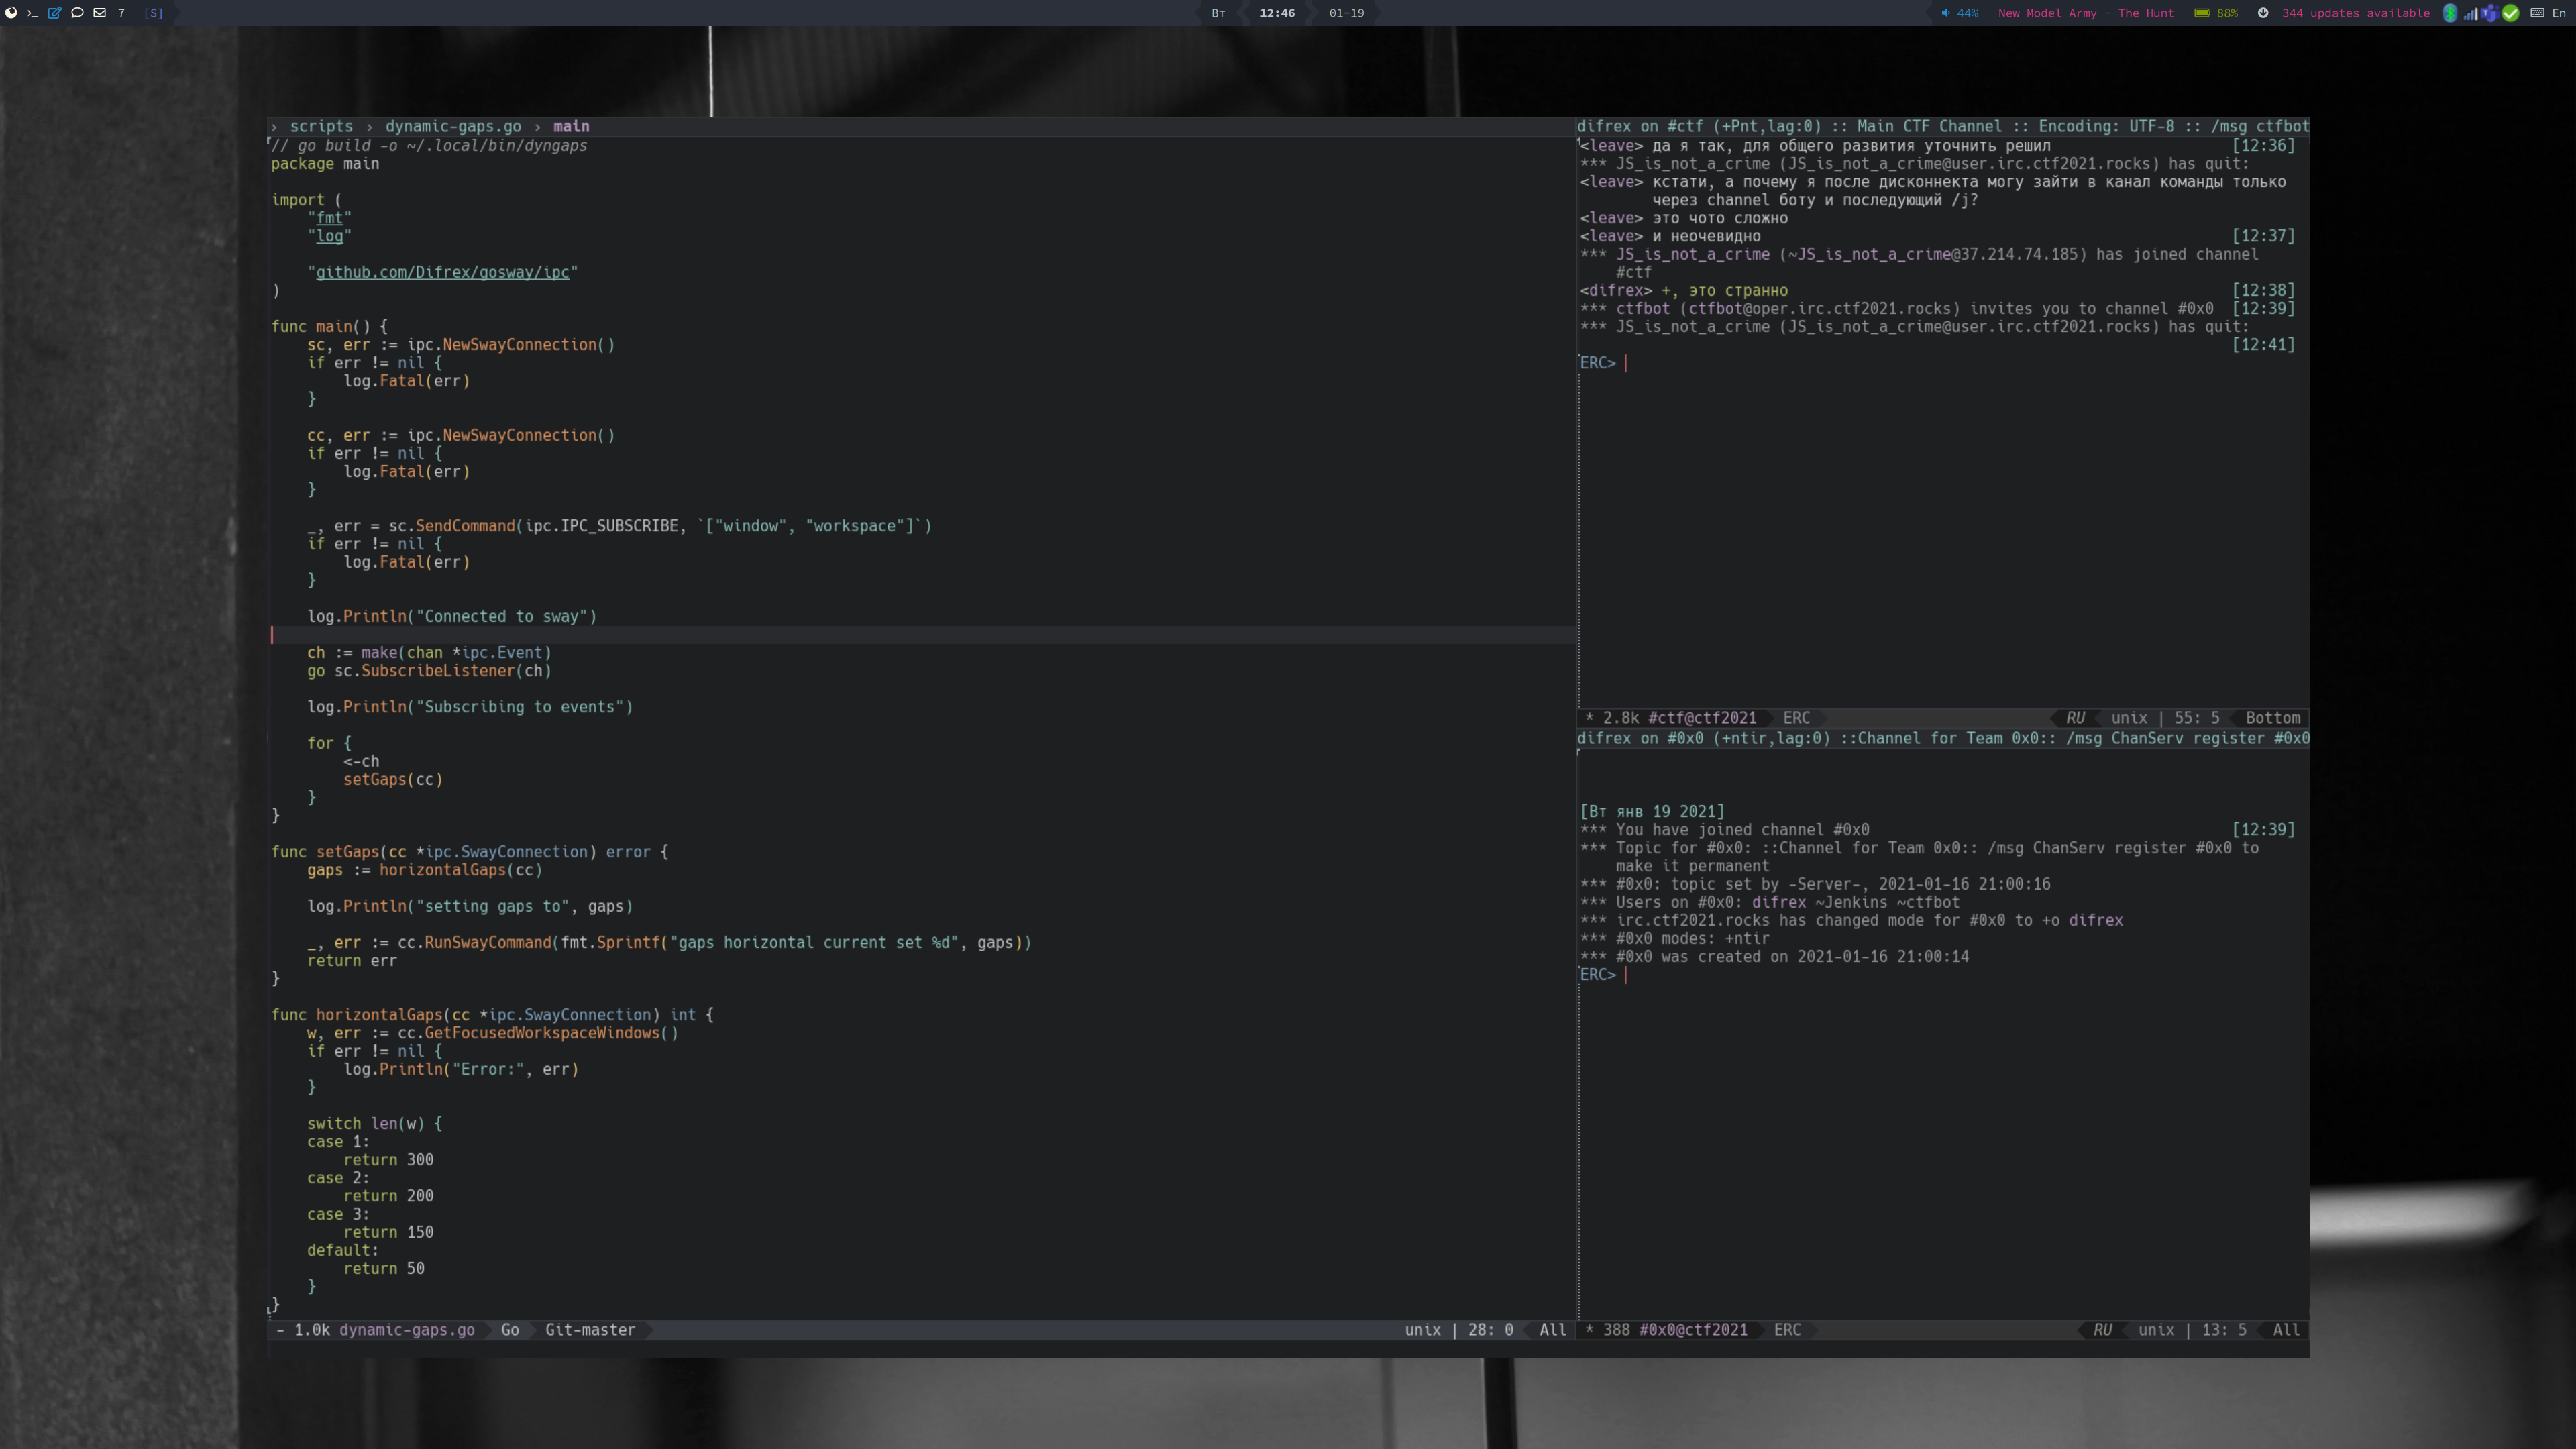The height and width of the screenshot is (1449, 2576).
Task: Click the RU input method indicator in the #ctf modeline
Action: (2075, 718)
